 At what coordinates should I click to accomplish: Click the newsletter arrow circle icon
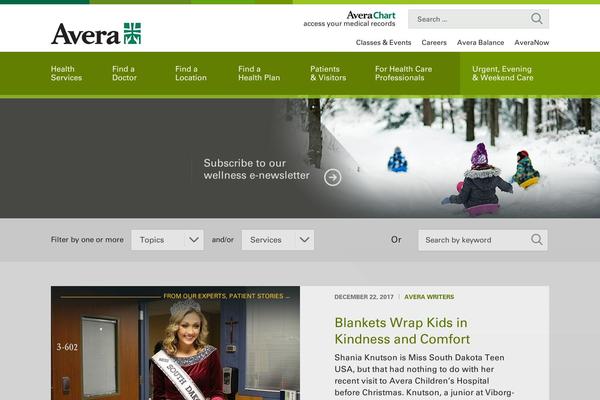click(x=333, y=178)
